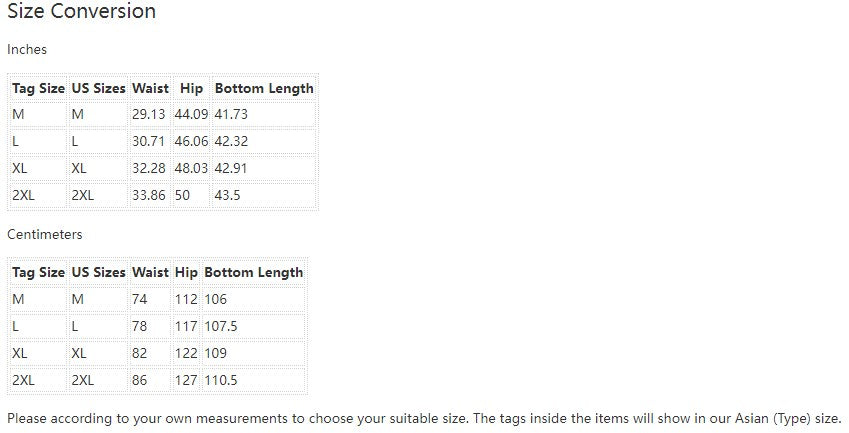Viewport: 849px width, 433px height.
Task: Select the 107.5 bottom length cell
Action: pos(220,326)
